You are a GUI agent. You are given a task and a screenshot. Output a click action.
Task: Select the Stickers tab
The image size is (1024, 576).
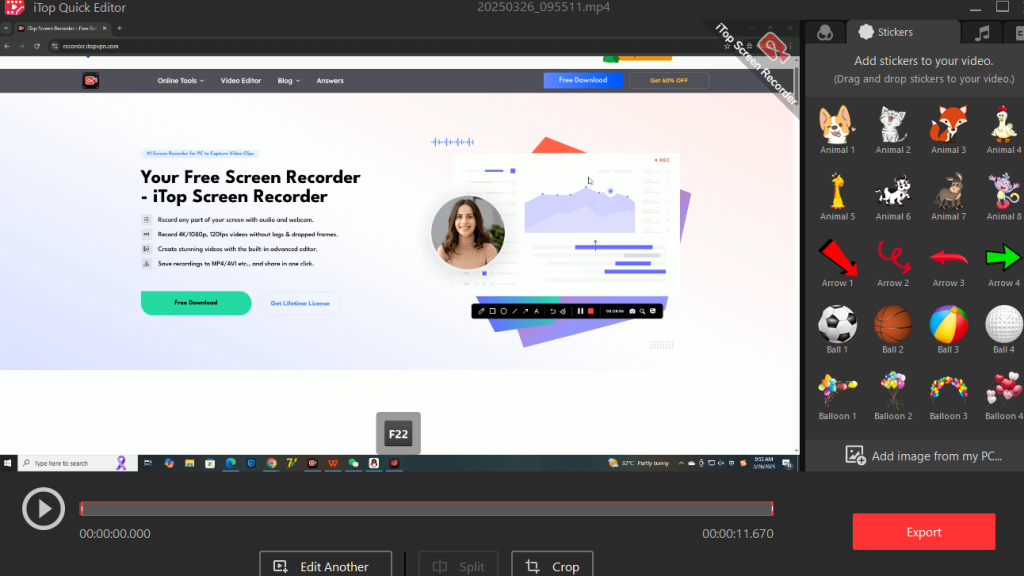tap(885, 33)
